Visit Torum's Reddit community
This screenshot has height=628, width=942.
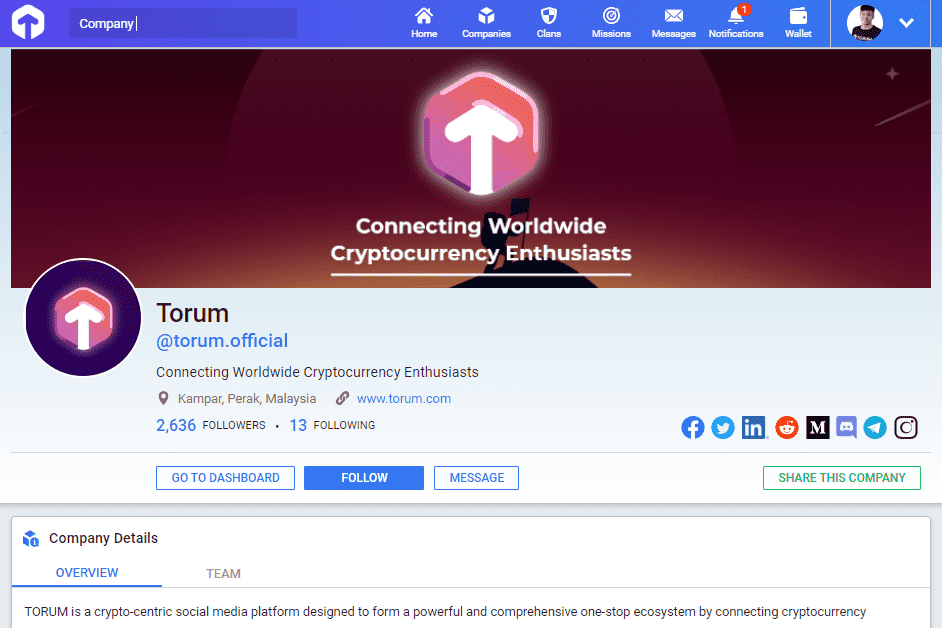click(x=787, y=427)
